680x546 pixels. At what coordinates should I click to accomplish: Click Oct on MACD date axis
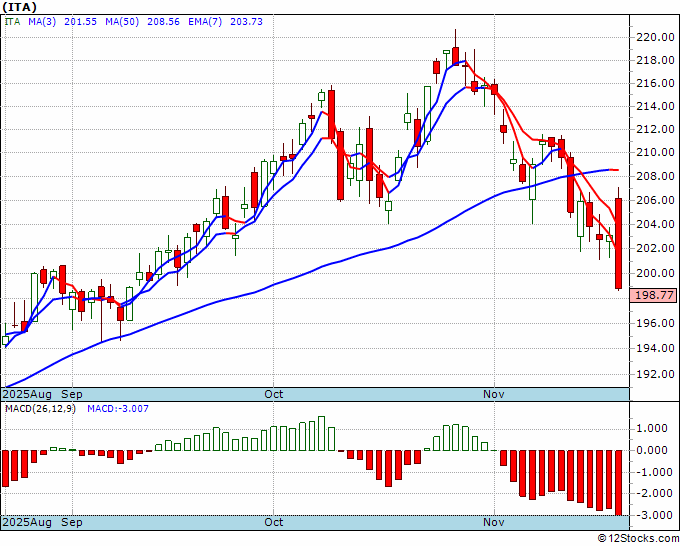pos(274,522)
